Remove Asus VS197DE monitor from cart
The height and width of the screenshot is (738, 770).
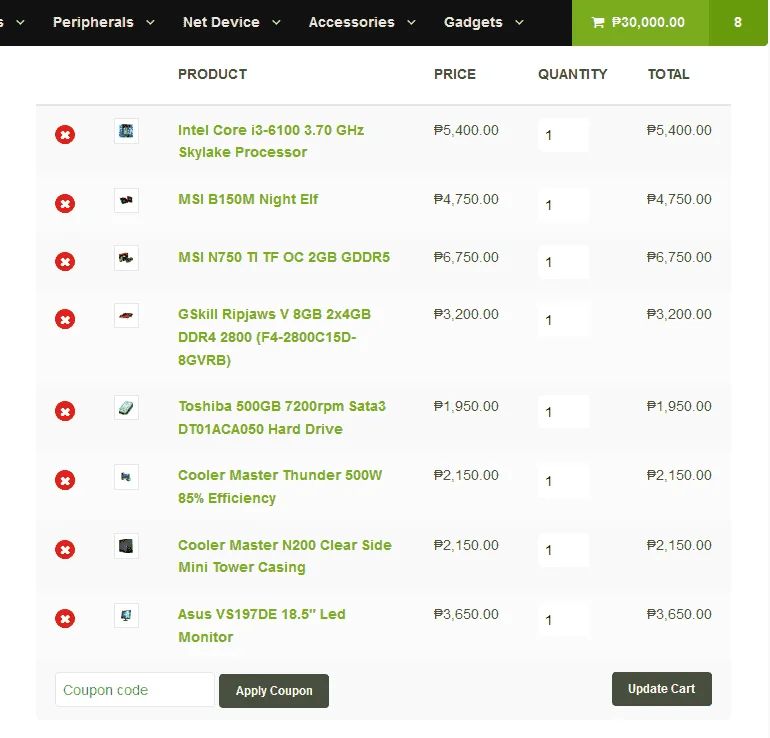pos(65,619)
